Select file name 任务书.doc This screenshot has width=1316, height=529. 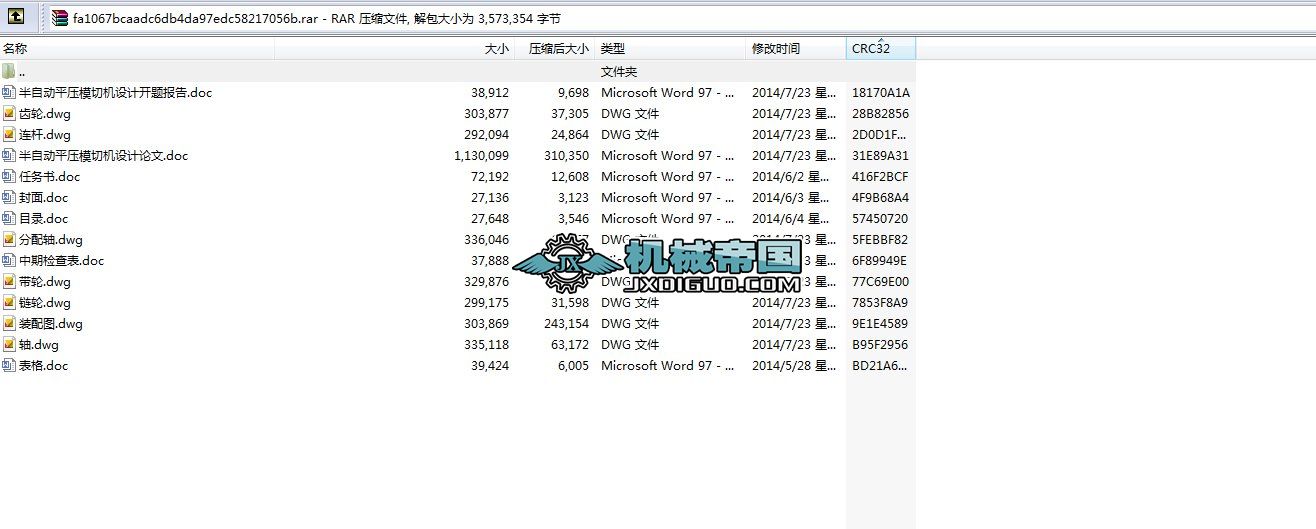pyautogui.click(x=50, y=176)
